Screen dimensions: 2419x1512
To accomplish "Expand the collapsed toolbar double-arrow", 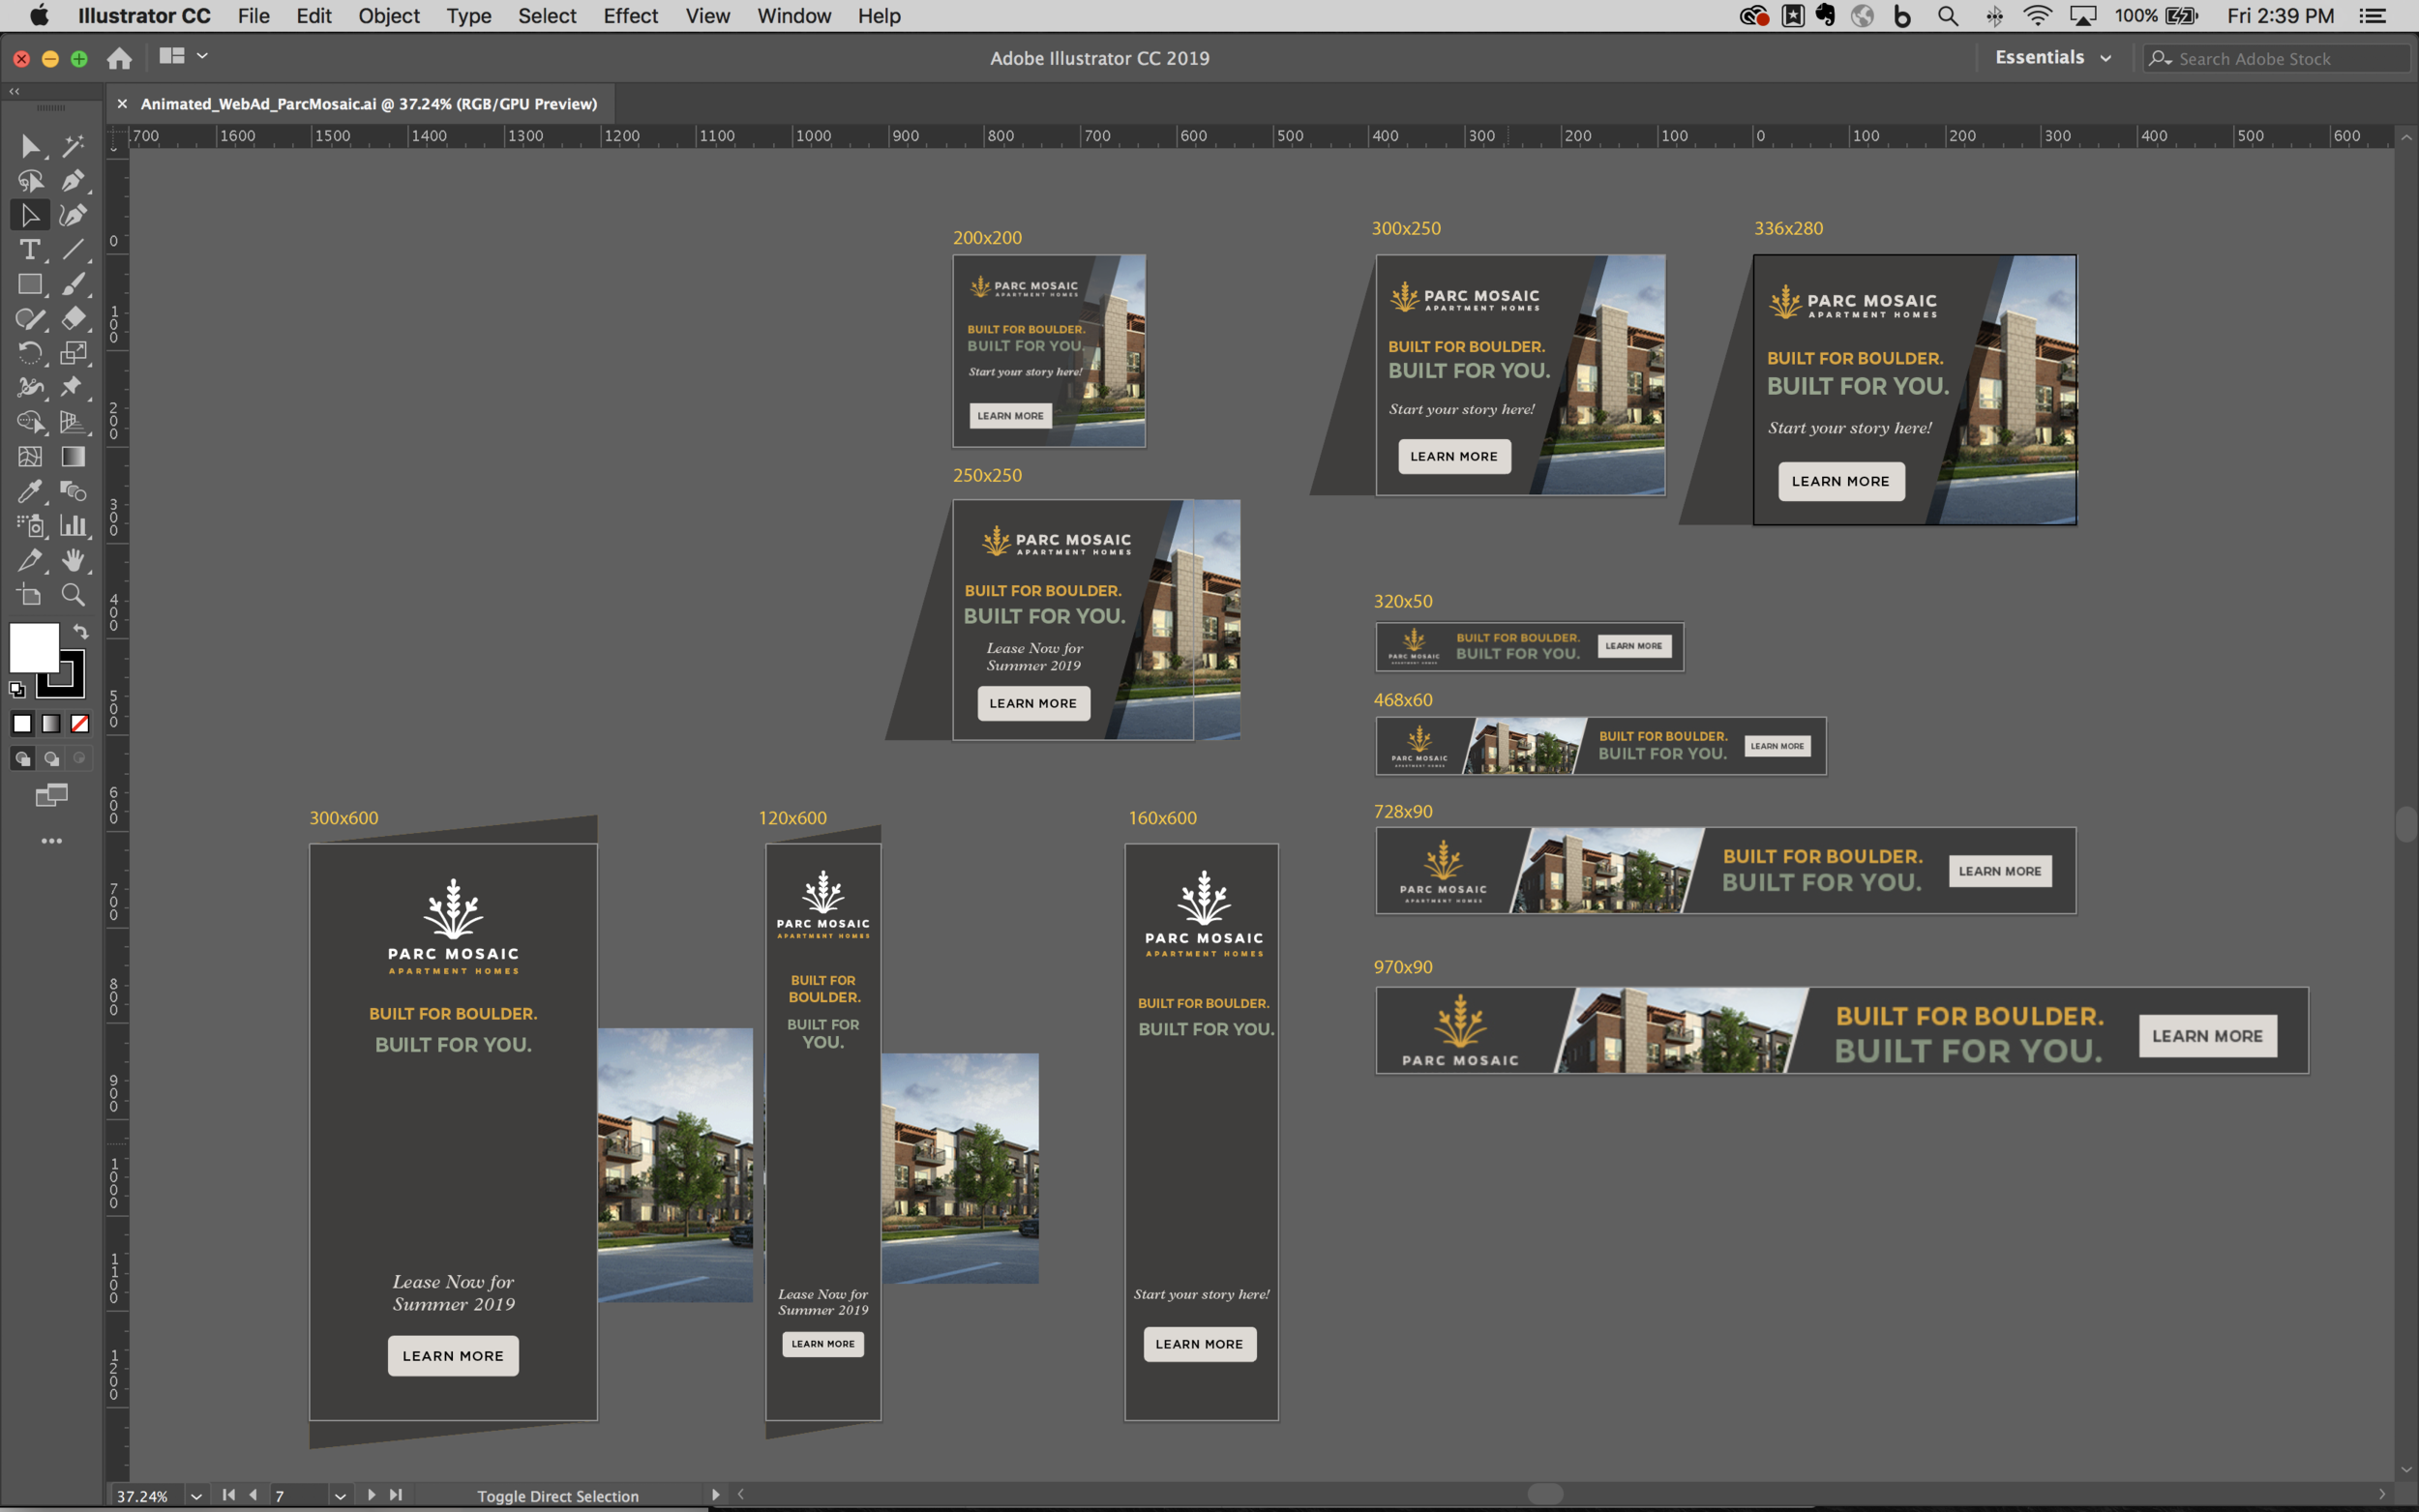I will tap(14, 91).
